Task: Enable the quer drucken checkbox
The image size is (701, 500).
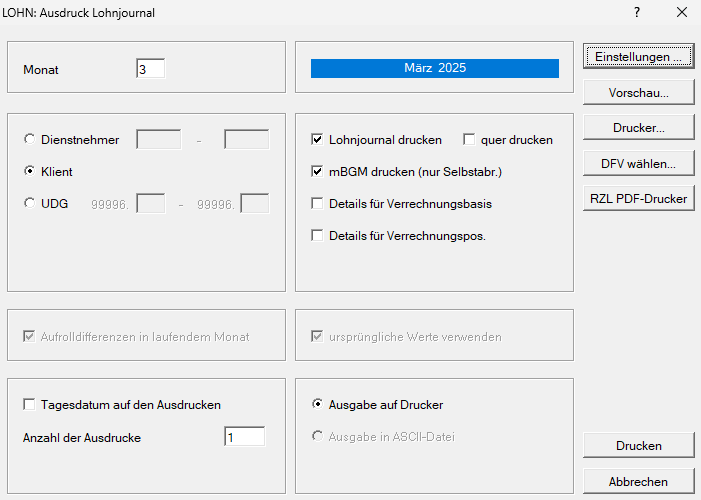Action: click(468, 140)
